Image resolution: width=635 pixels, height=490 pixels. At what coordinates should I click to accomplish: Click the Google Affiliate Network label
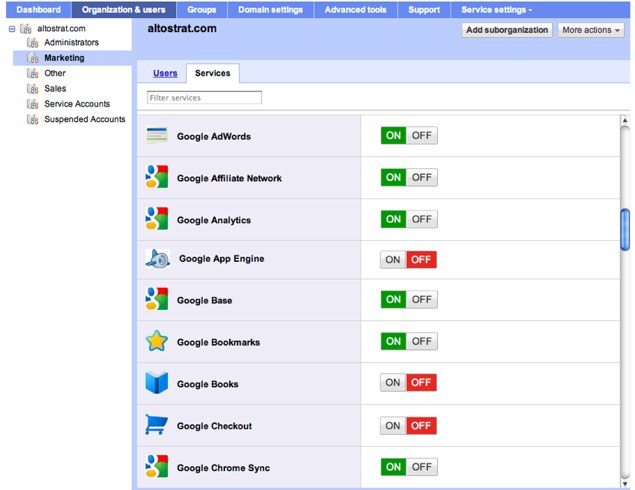point(229,178)
